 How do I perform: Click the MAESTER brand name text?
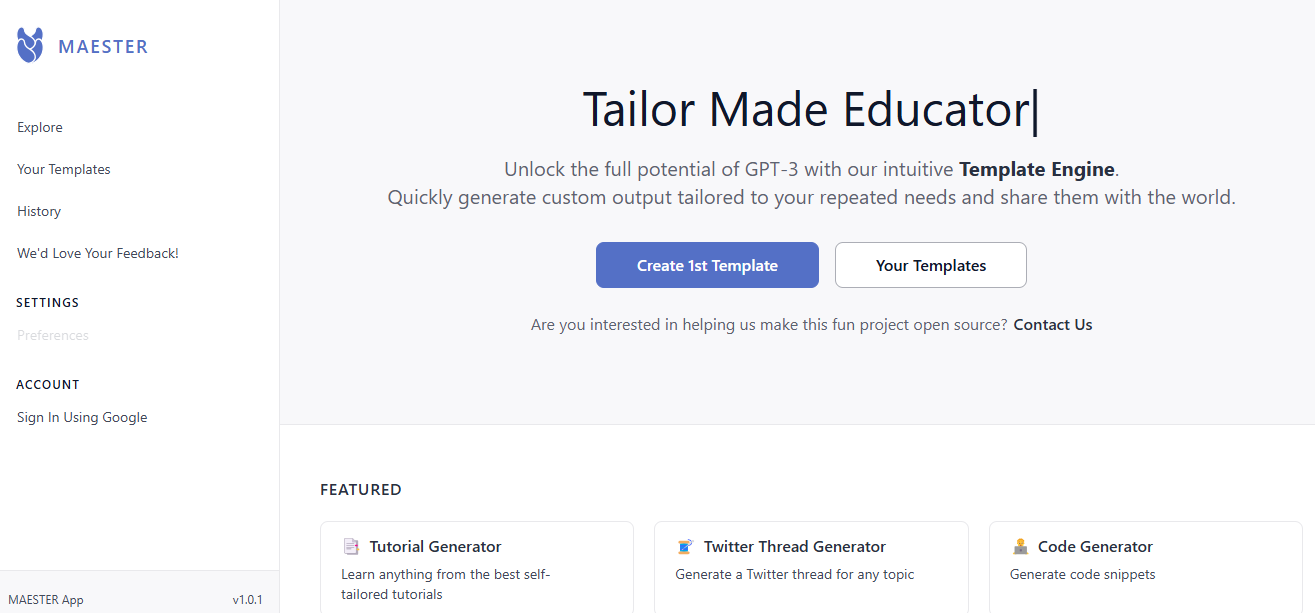coord(103,46)
